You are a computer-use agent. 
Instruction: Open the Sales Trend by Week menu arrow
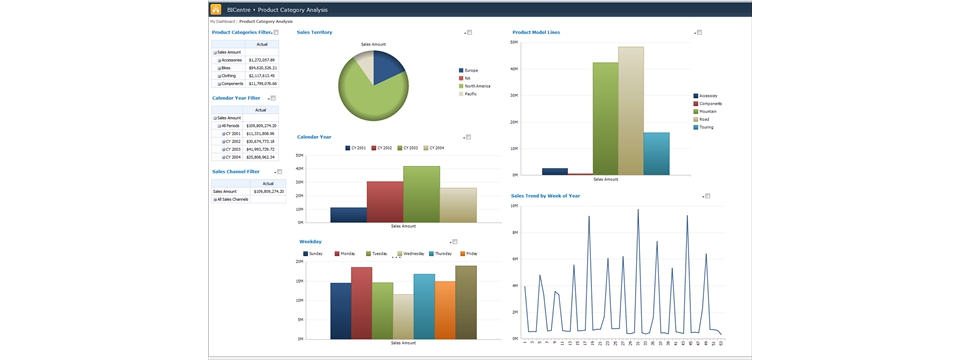pyautogui.click(x=703, y=197)
